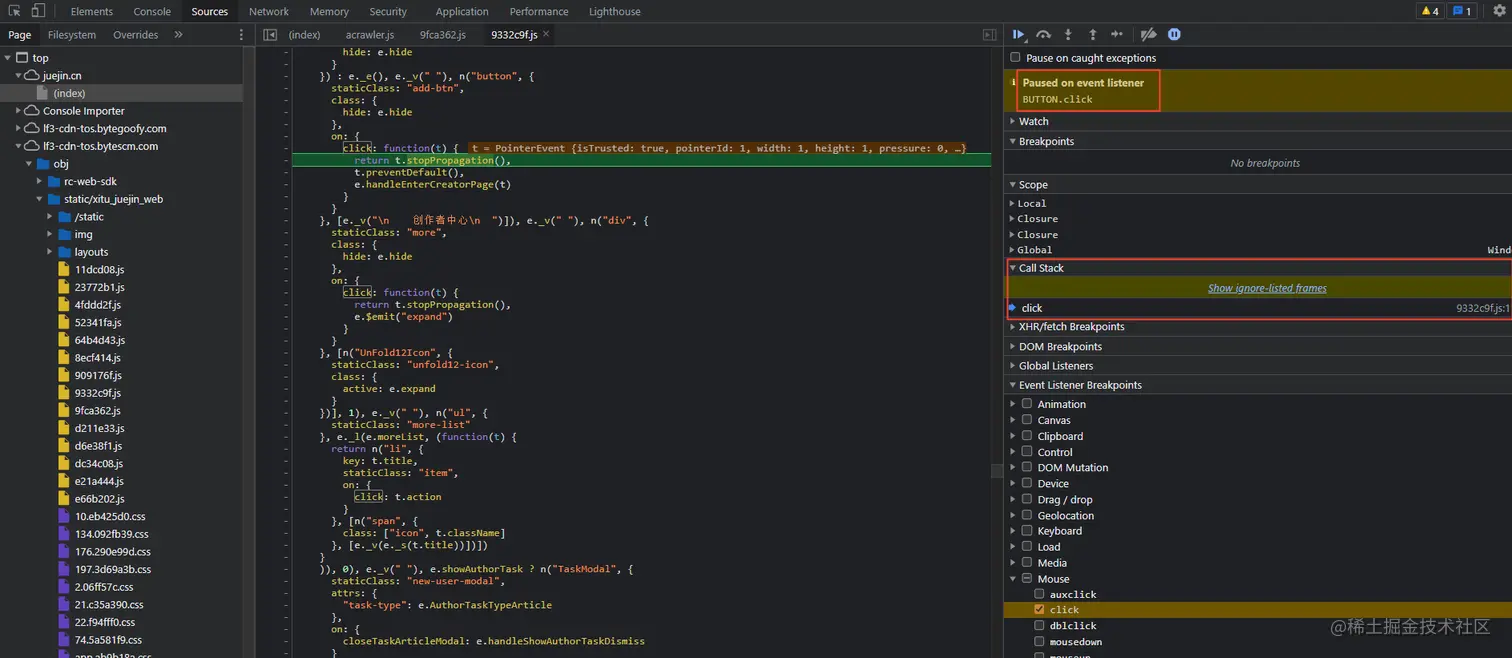Expand the Keyboard event listener category
Screen dimensions: 1512x658
1013,531
